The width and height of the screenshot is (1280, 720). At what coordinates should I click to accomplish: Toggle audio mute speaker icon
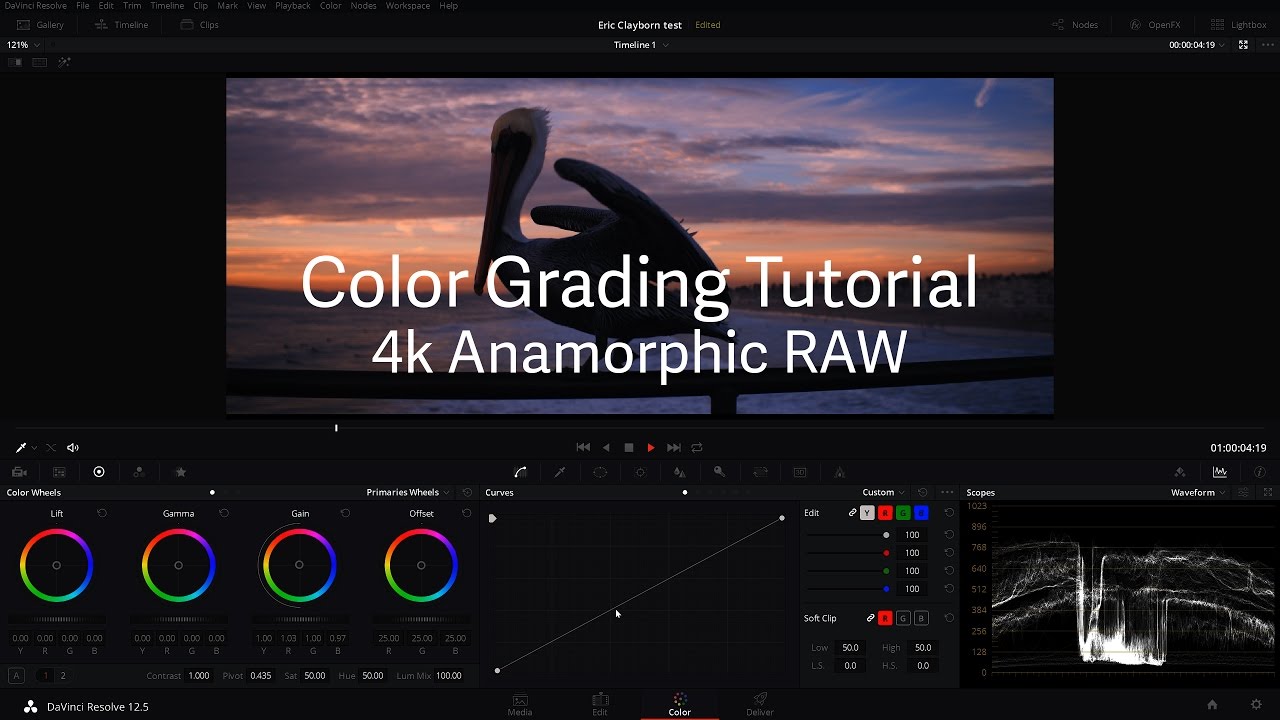point(72,448)
